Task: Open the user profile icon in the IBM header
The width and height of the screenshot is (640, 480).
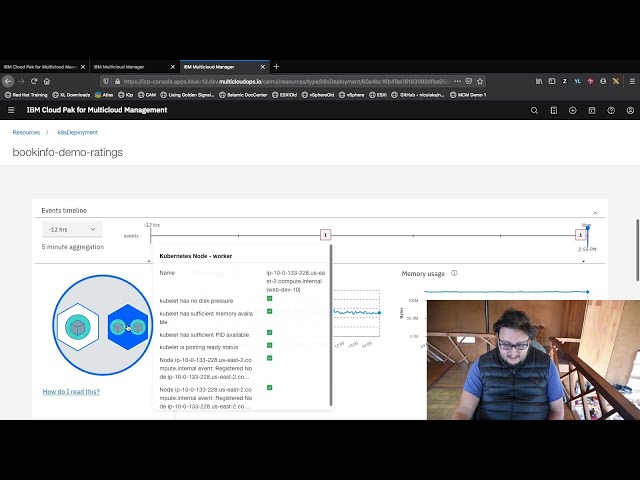Action: (630, 111)
